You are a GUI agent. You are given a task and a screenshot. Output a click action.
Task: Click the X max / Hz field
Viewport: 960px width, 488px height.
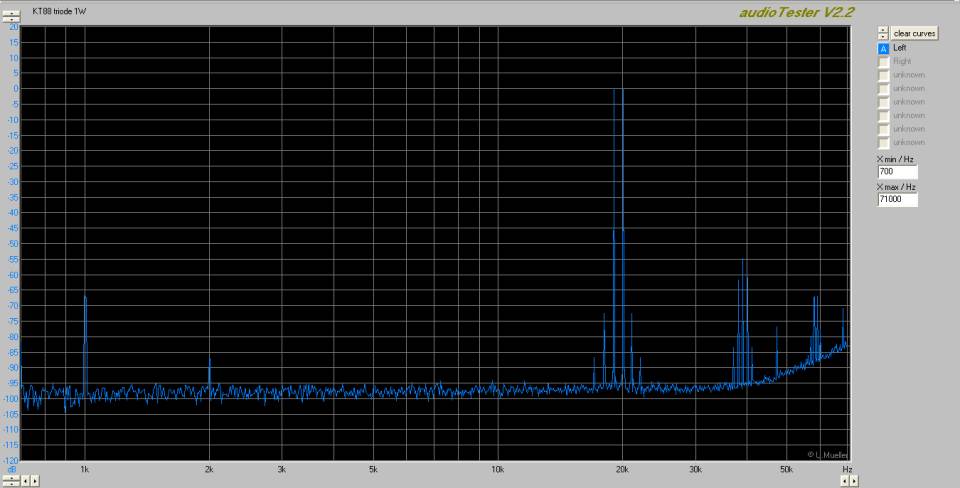coord(897,200)
